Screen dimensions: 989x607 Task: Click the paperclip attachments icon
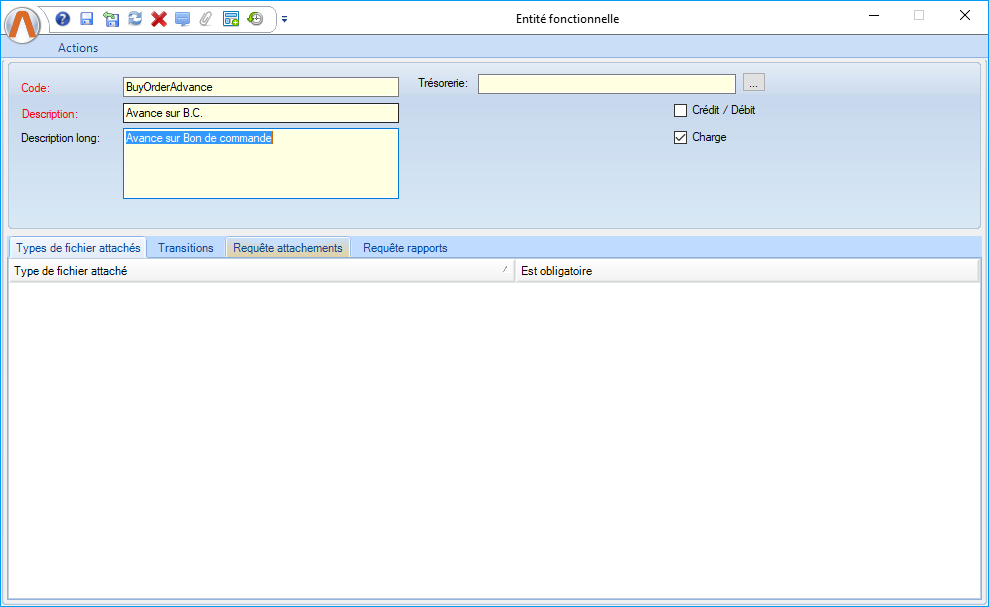click(x=206, y=18)
